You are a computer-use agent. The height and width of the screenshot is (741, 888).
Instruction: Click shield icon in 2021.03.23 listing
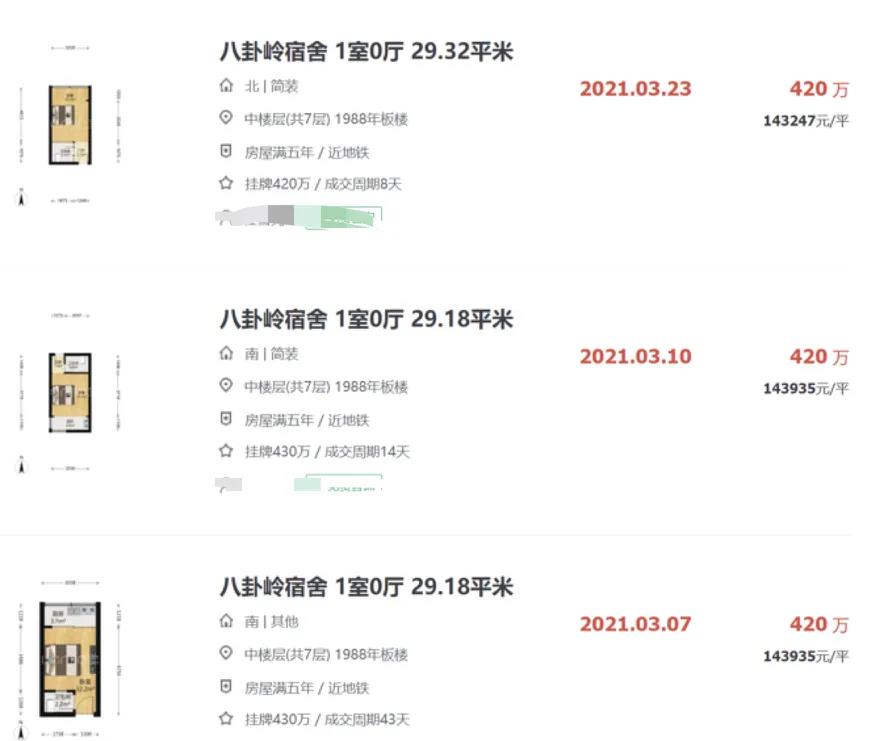point(226,152)
